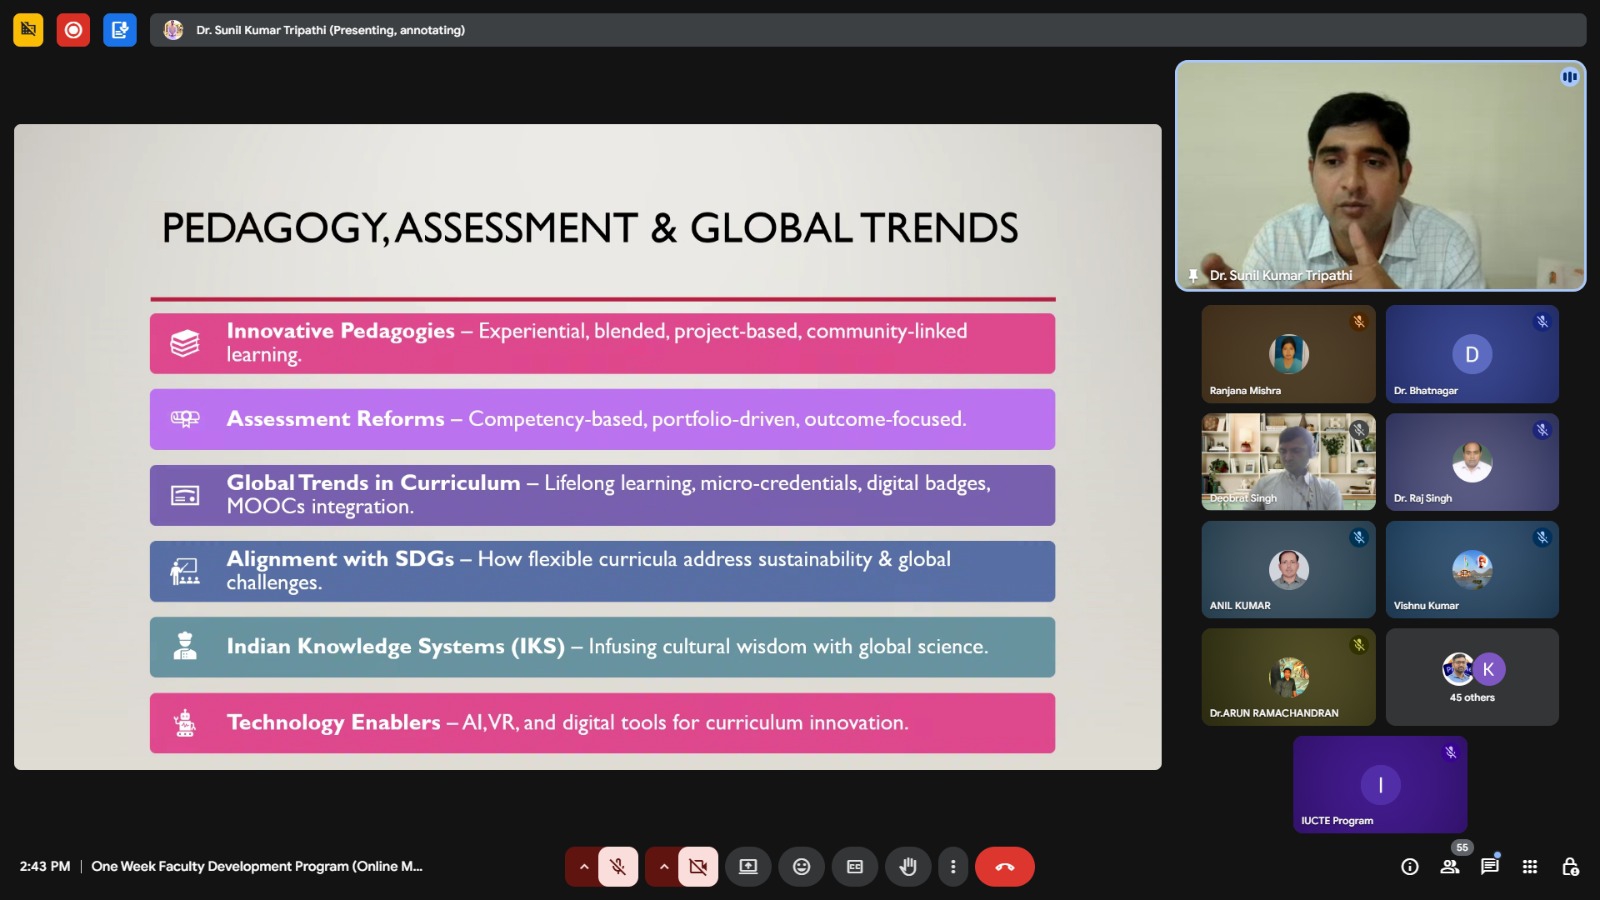This screenshot has width=1600, height=900.
Task: Open the emoji reactions panel
Action: [x=801, y=867]
